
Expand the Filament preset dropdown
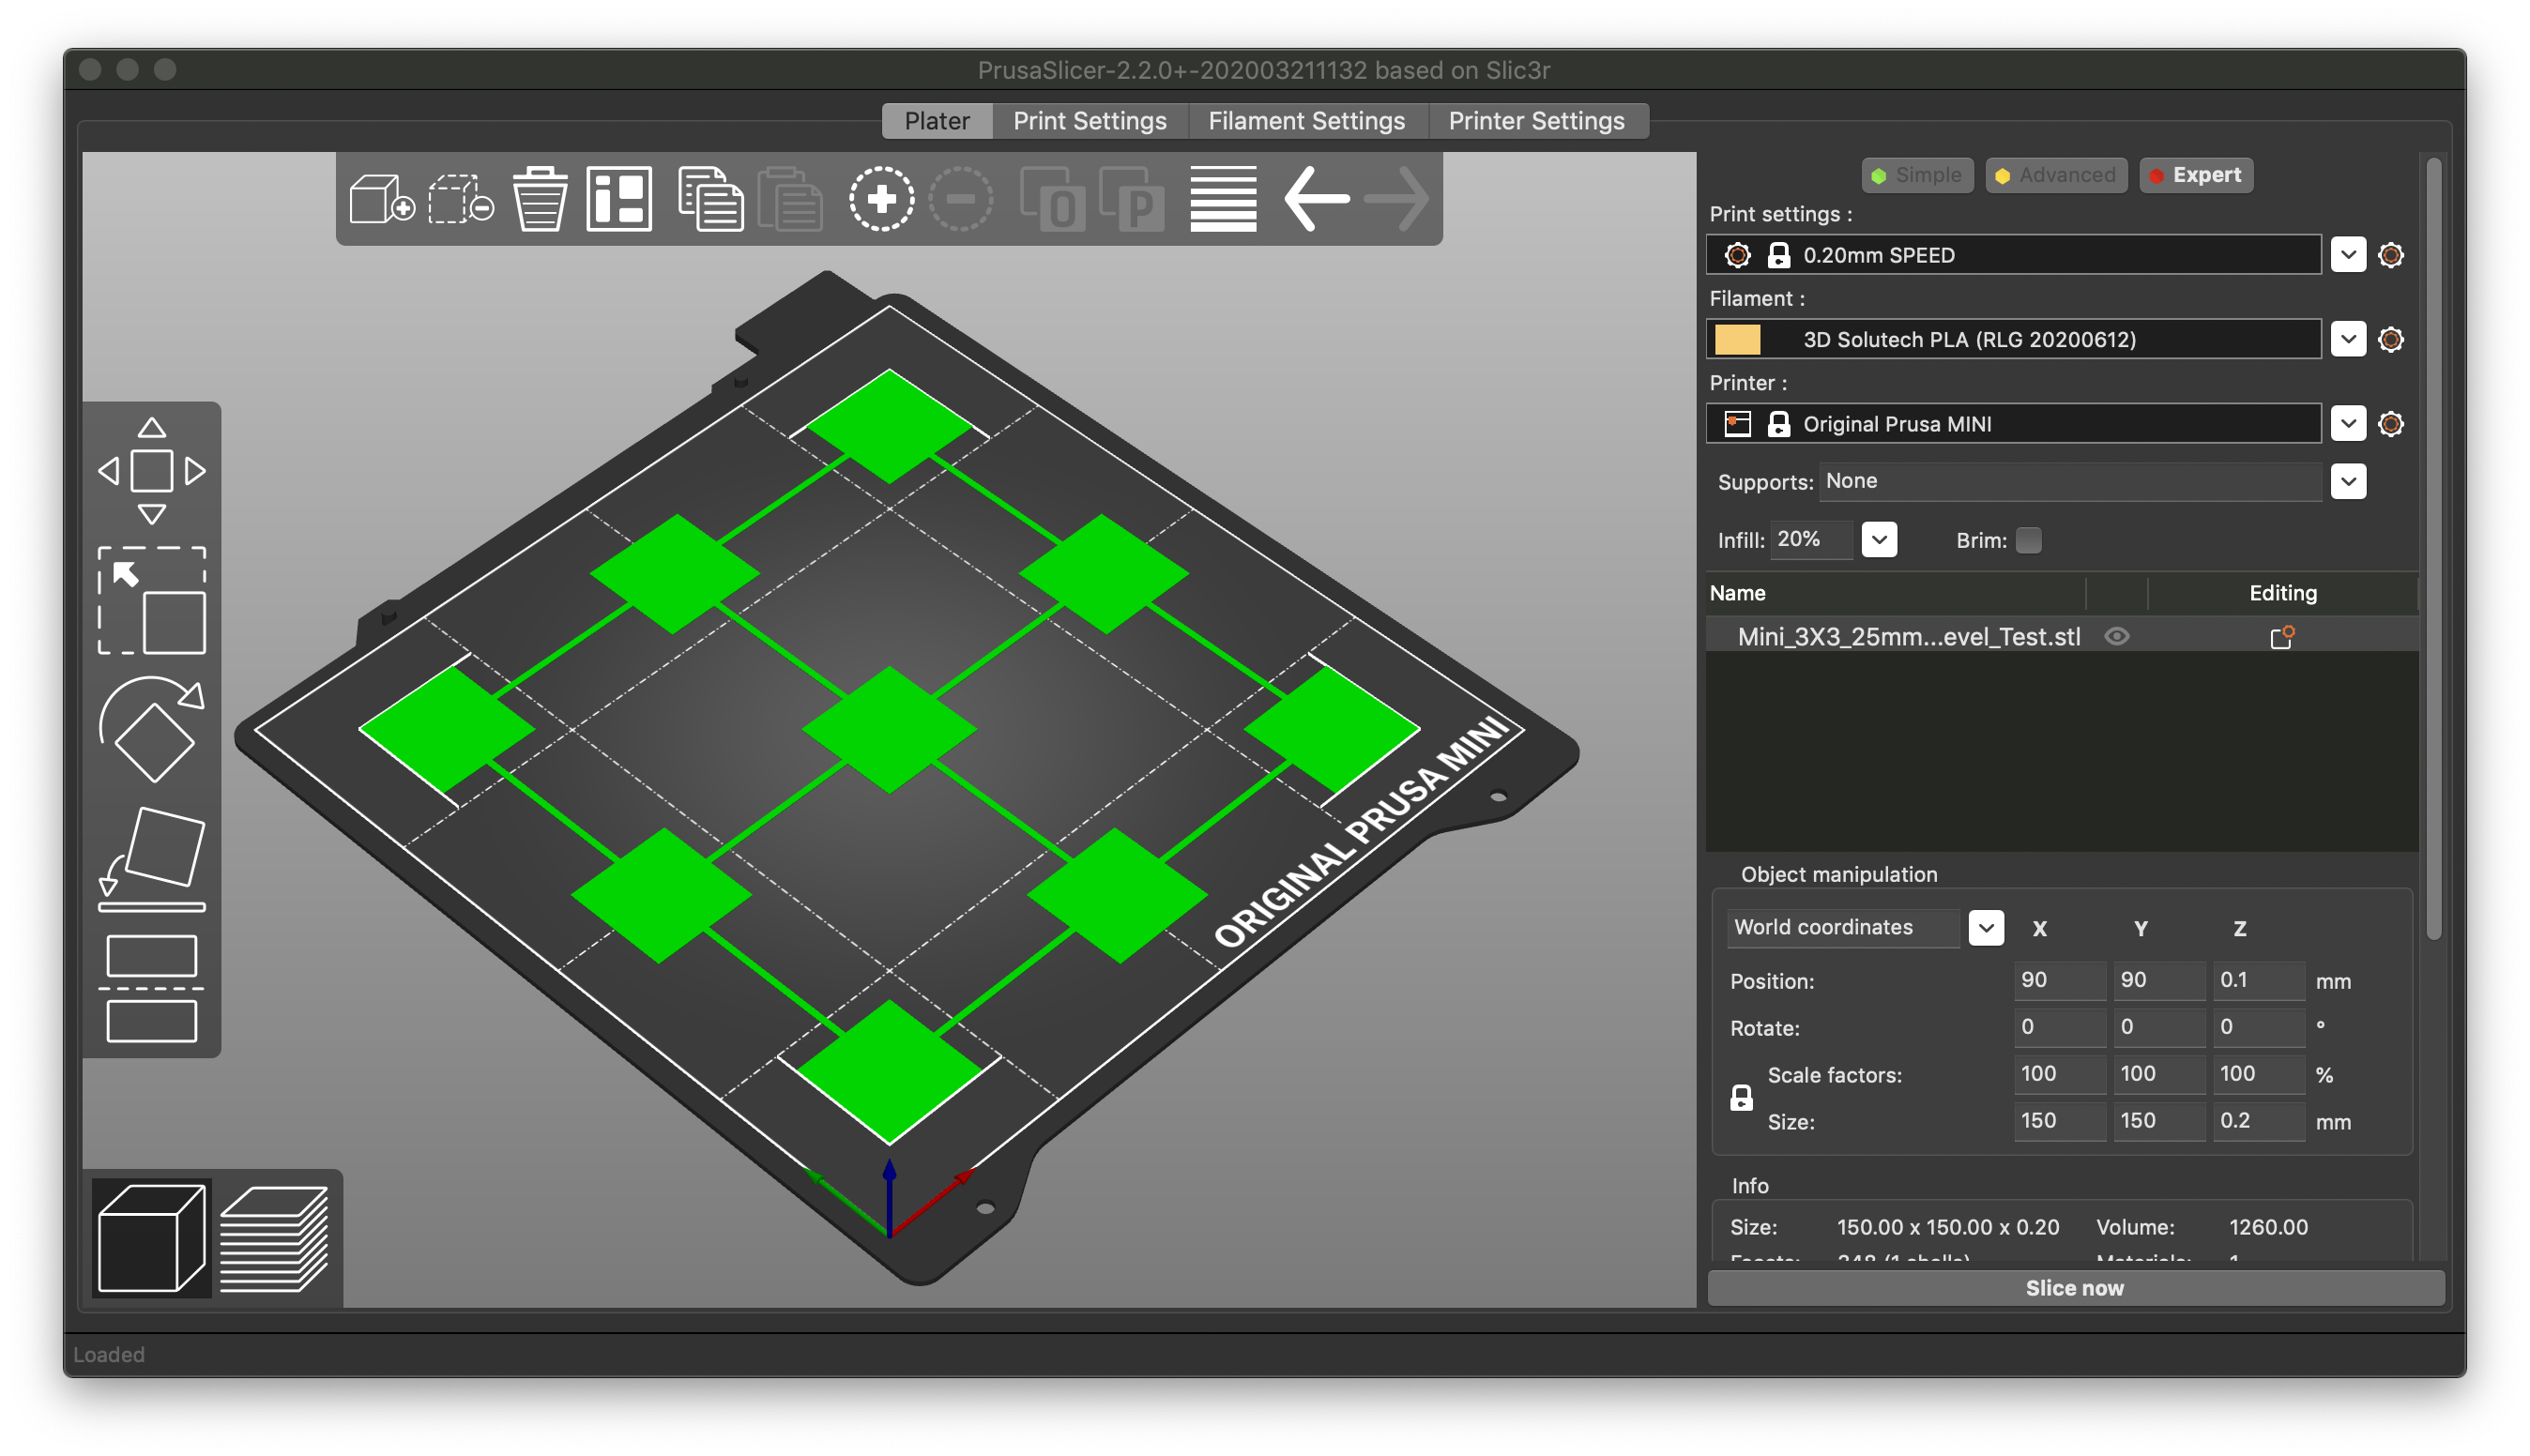tap(2349, 339)
